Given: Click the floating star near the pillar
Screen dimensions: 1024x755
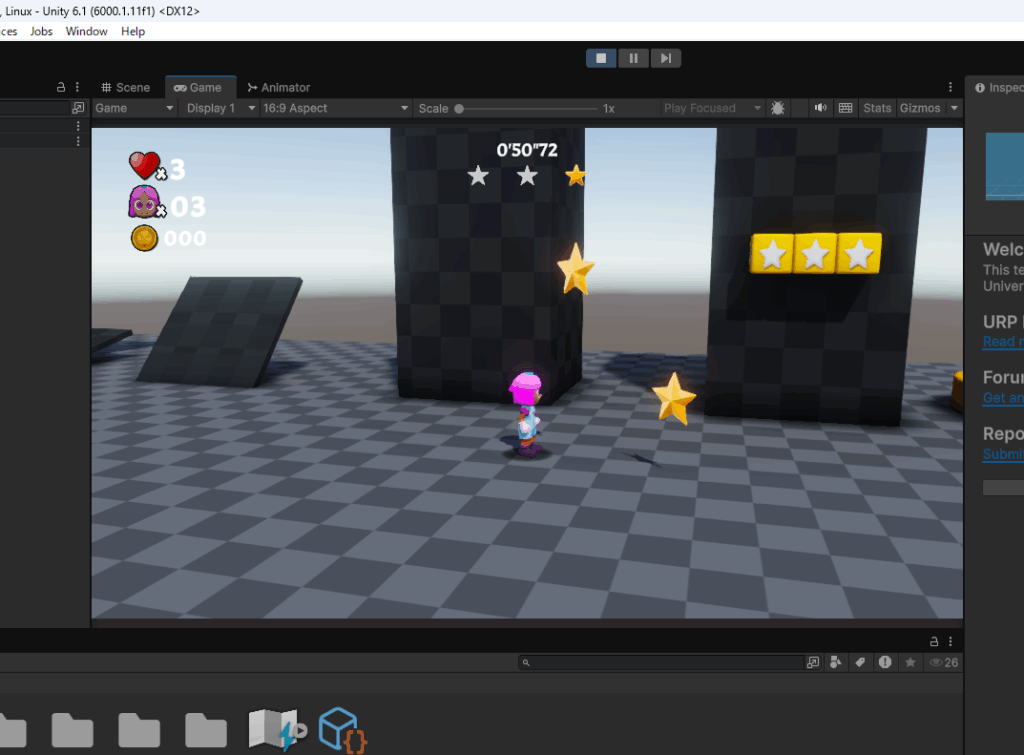Looking at the screenshot, I should 575,268.
